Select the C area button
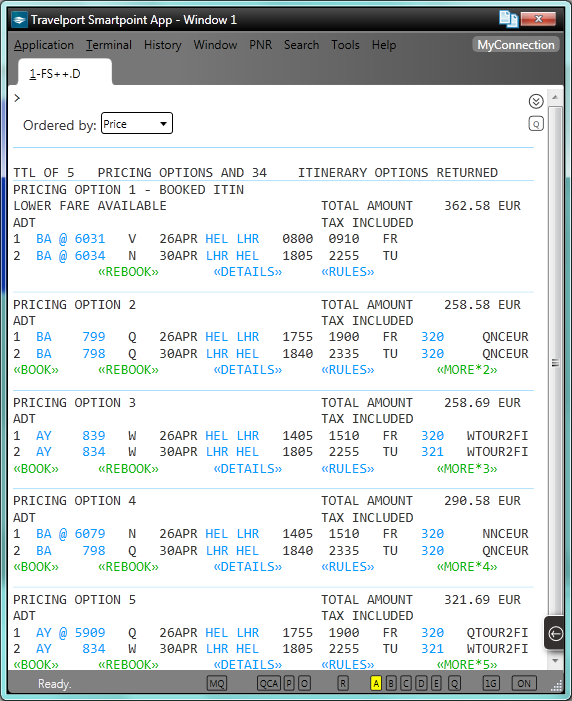The image size is (572, 701). pyautogui.click(x=406, y=684)
